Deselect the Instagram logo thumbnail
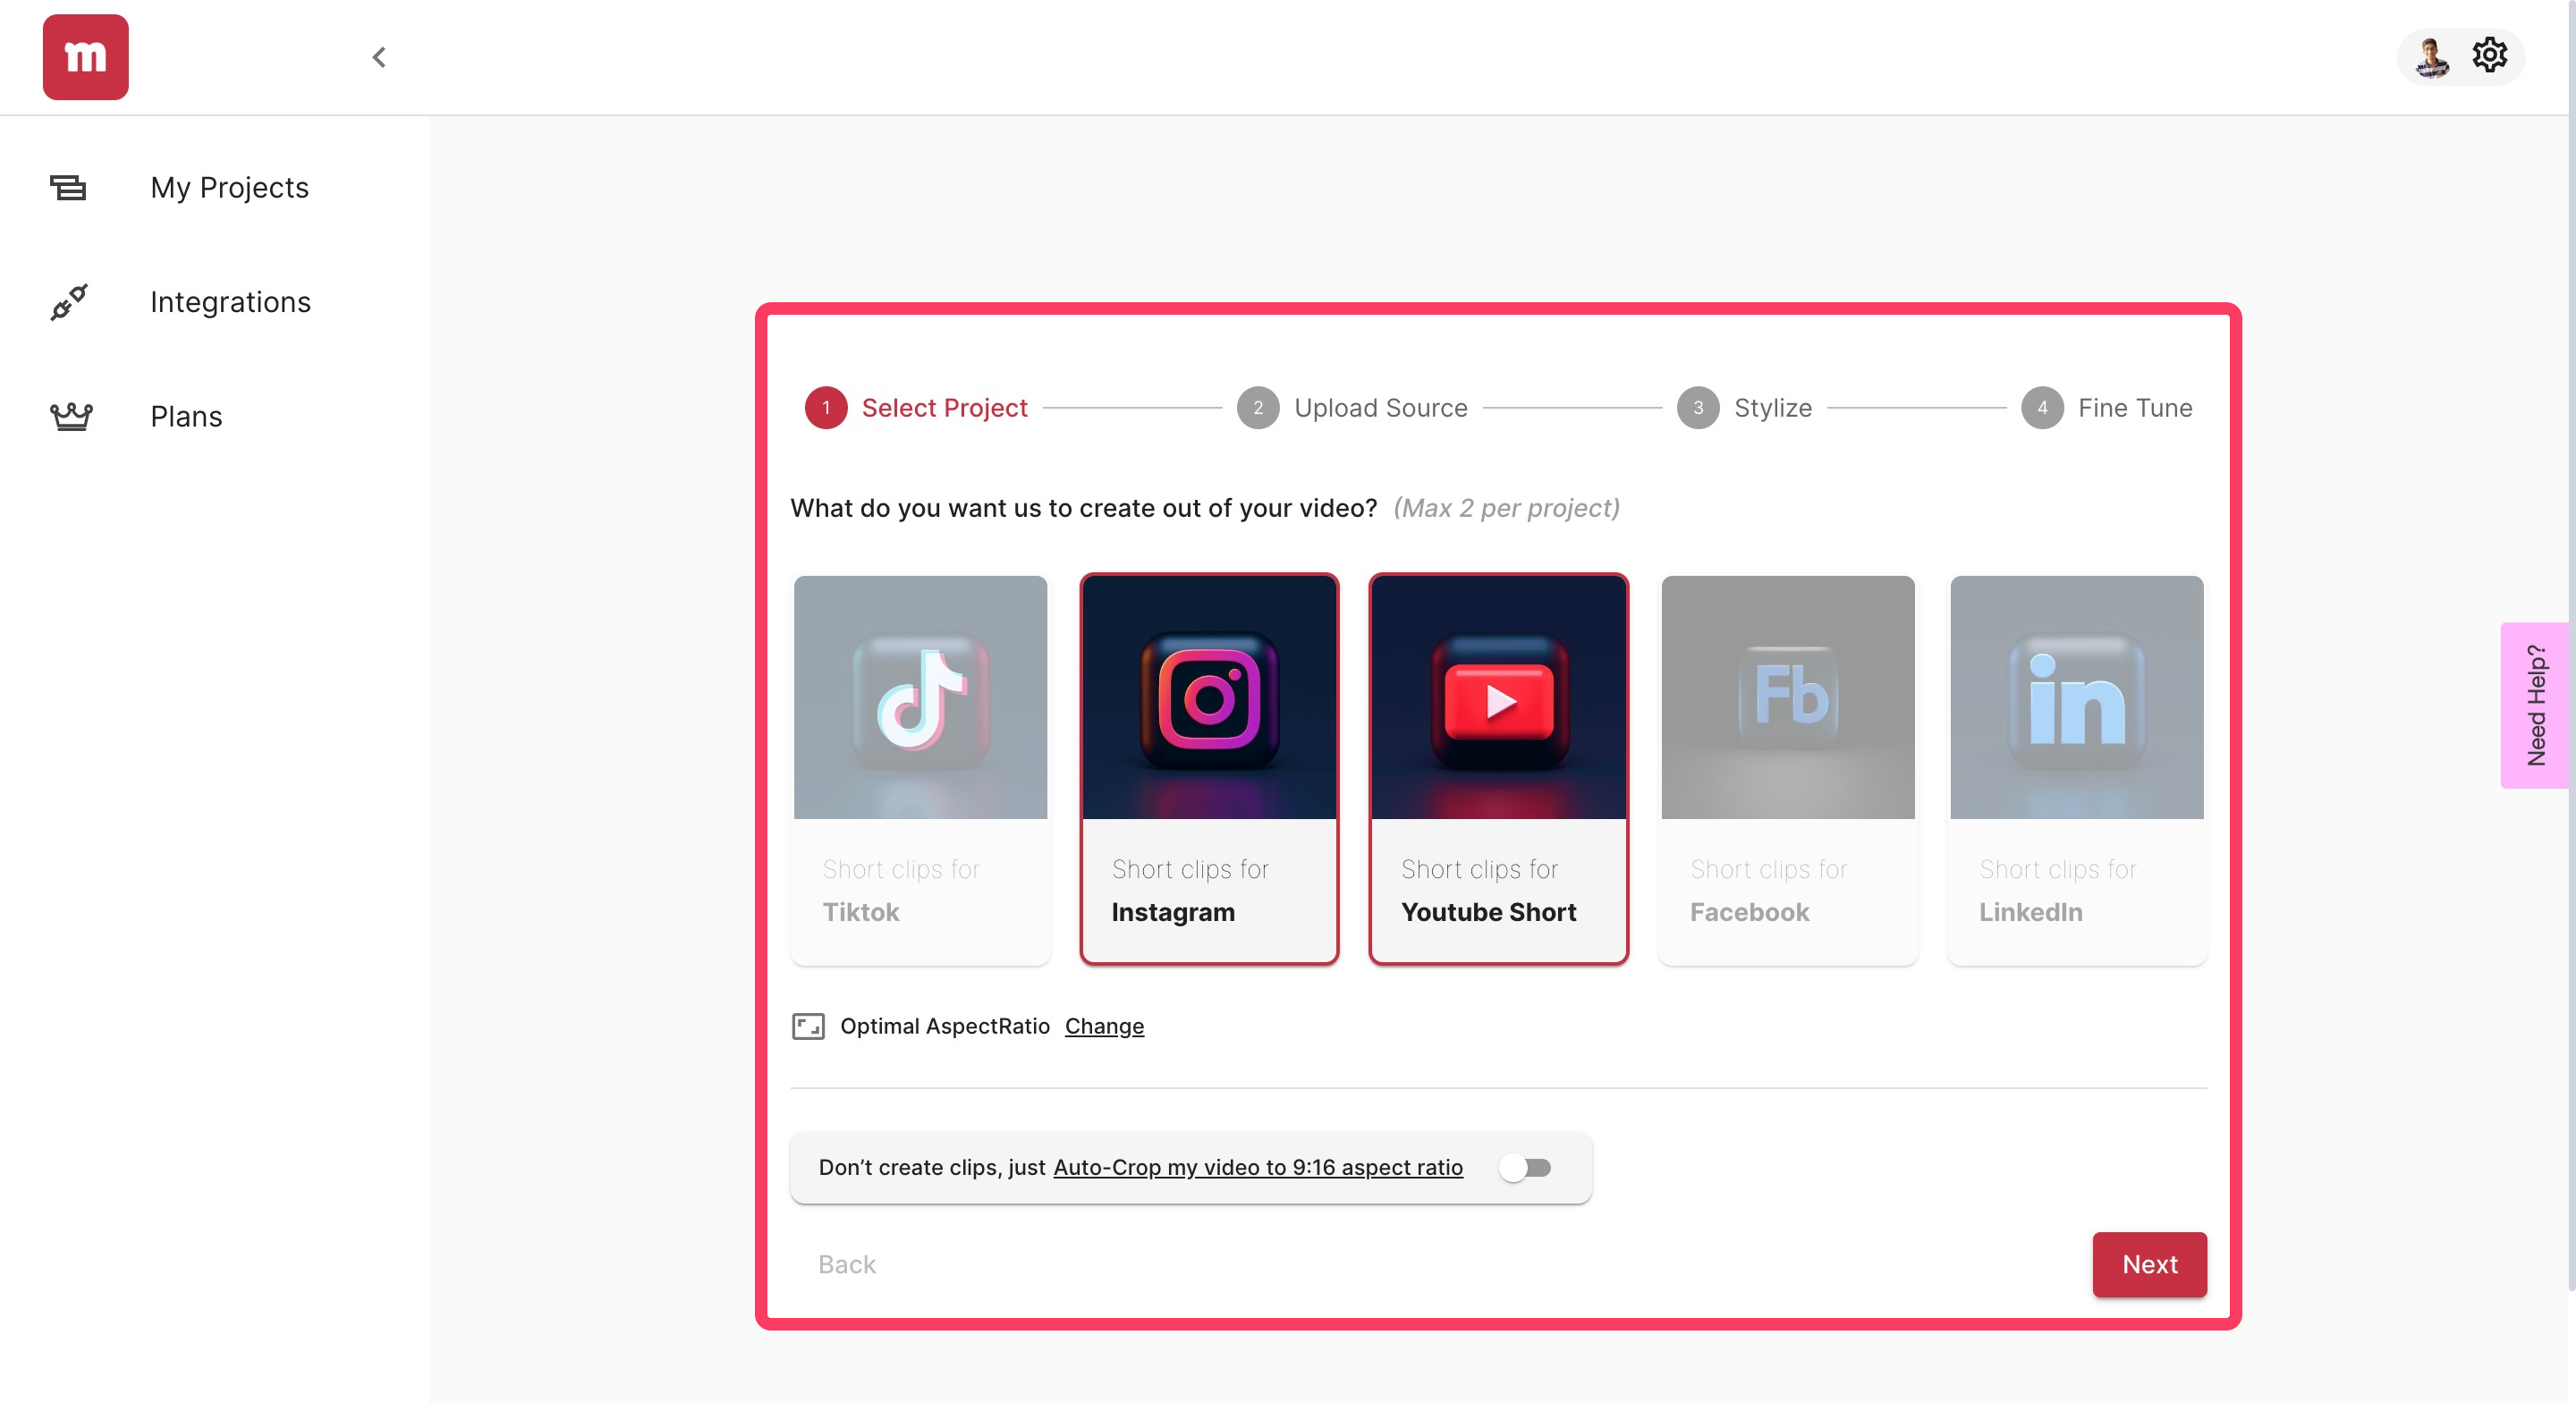The image size is (2576, 1411). coord(1209,698)
